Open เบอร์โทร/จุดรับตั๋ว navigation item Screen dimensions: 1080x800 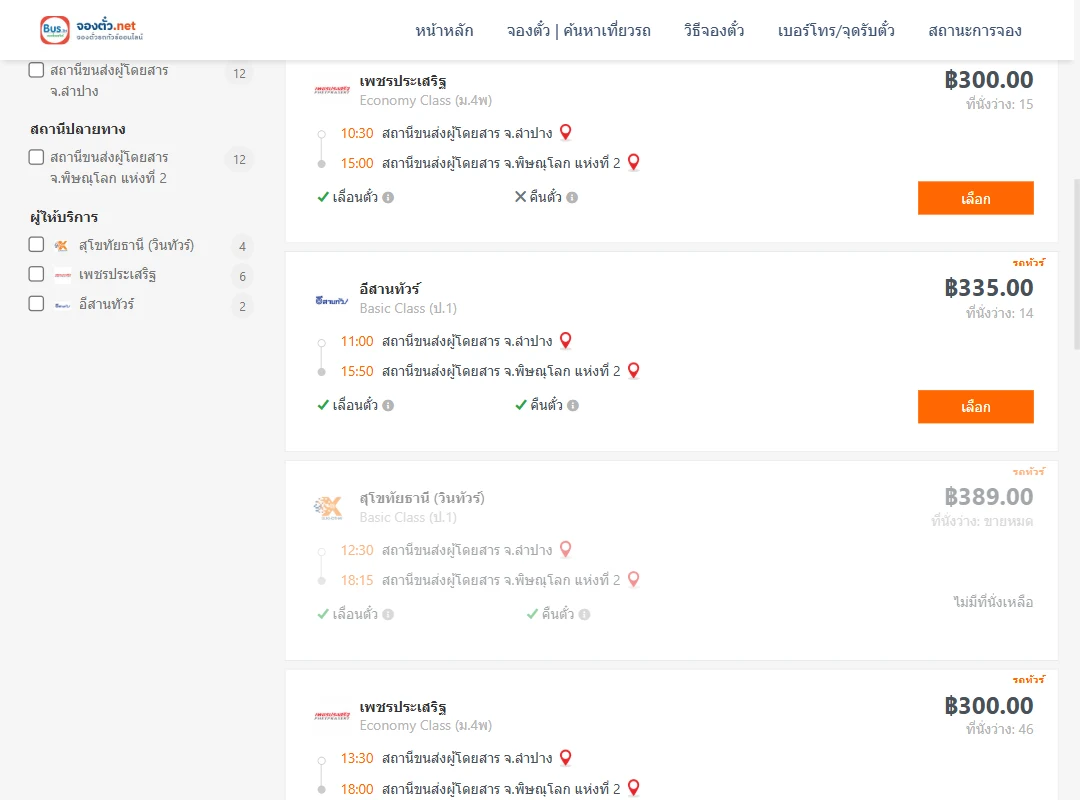[x=836, y=31]
